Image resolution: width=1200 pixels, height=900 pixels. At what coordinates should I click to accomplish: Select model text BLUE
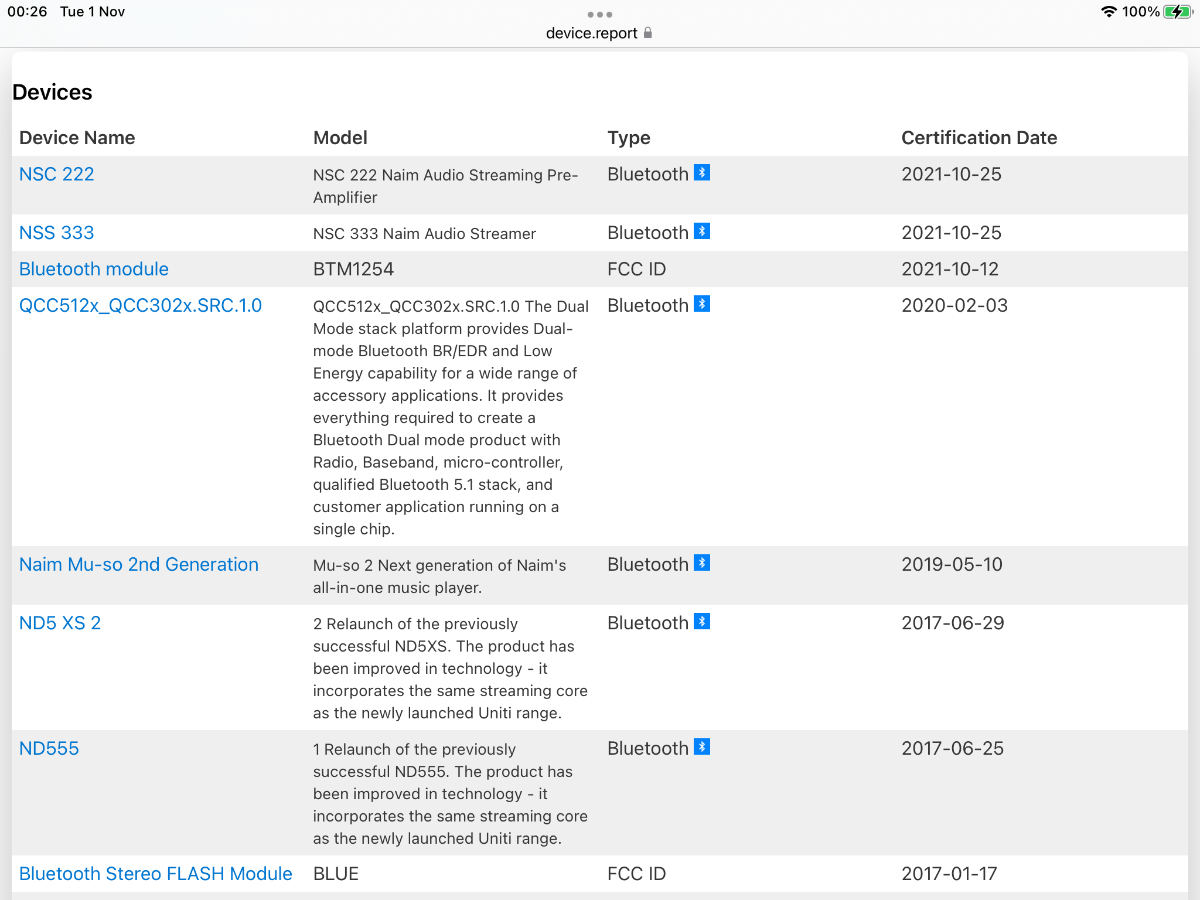[x=336, y=874]
